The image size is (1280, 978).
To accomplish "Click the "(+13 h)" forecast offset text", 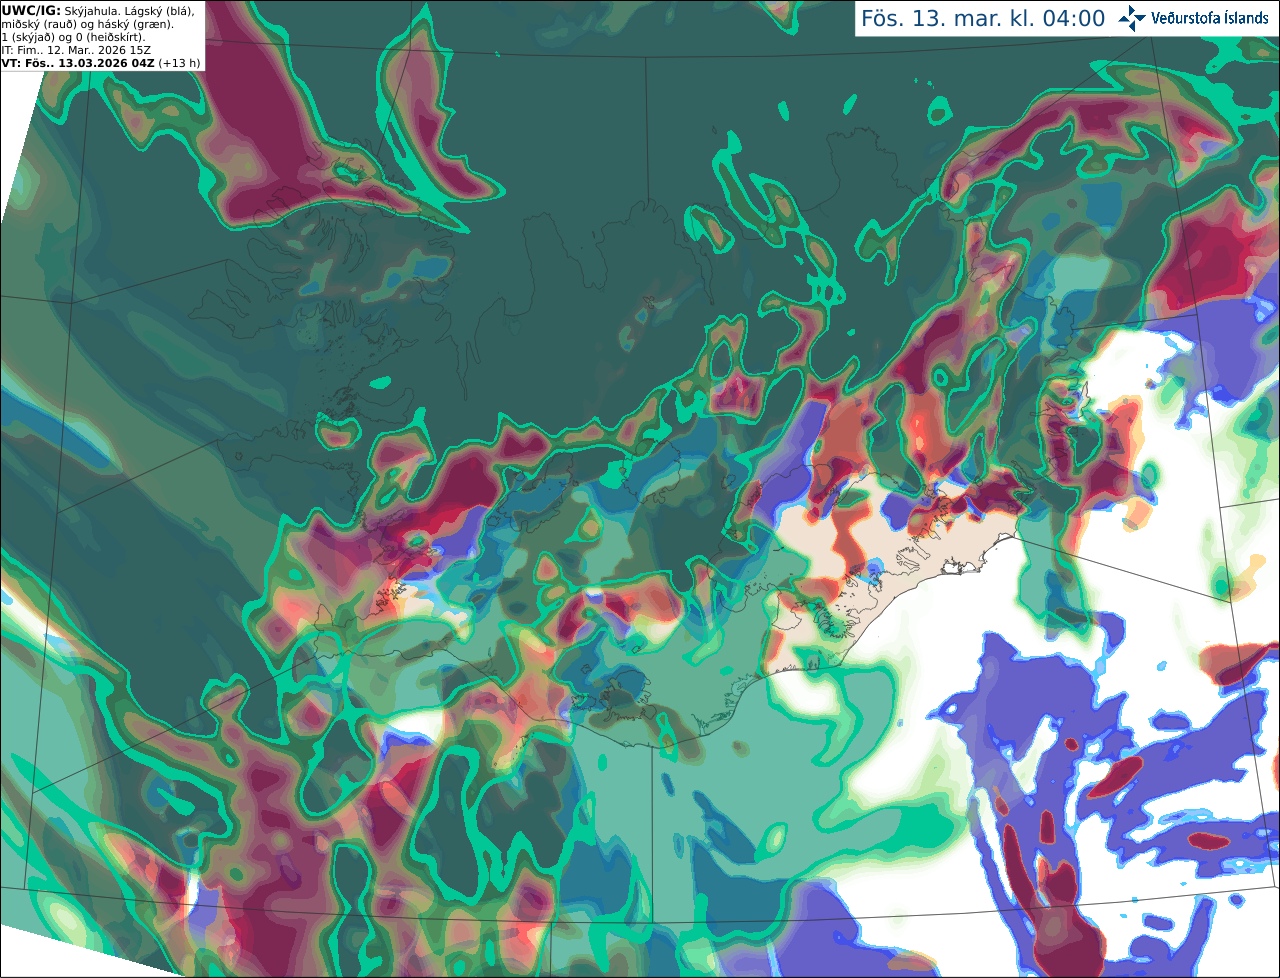I will tap(179, 63).
